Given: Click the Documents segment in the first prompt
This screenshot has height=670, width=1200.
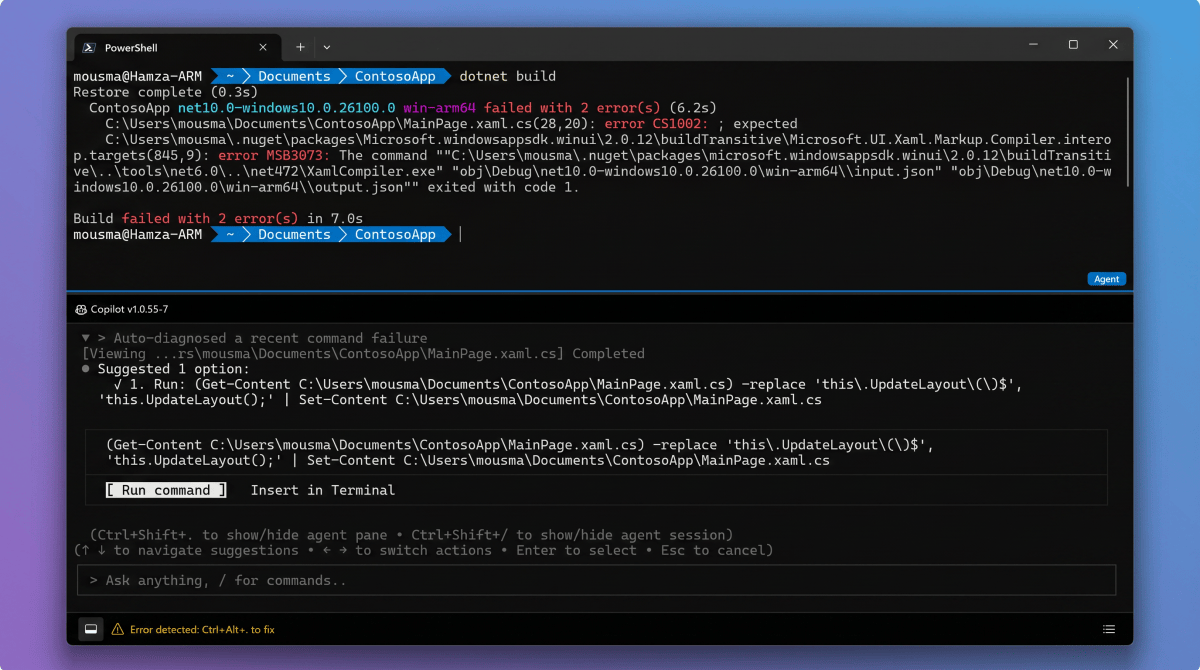Looking at the screenshot, I should click(294, 76).
